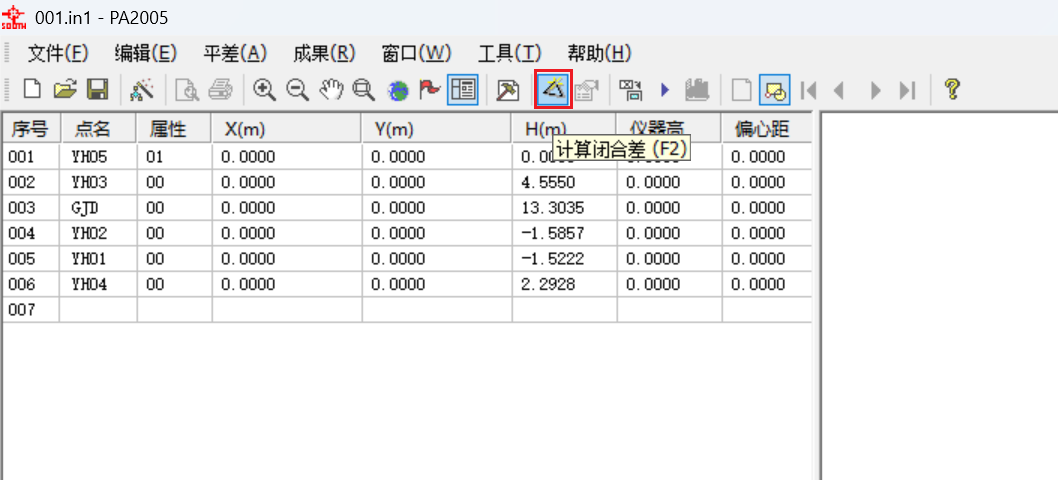This screenshot has height=480, width=1058.
Task: Select point name cell YH05
Action: click(99, 157)
